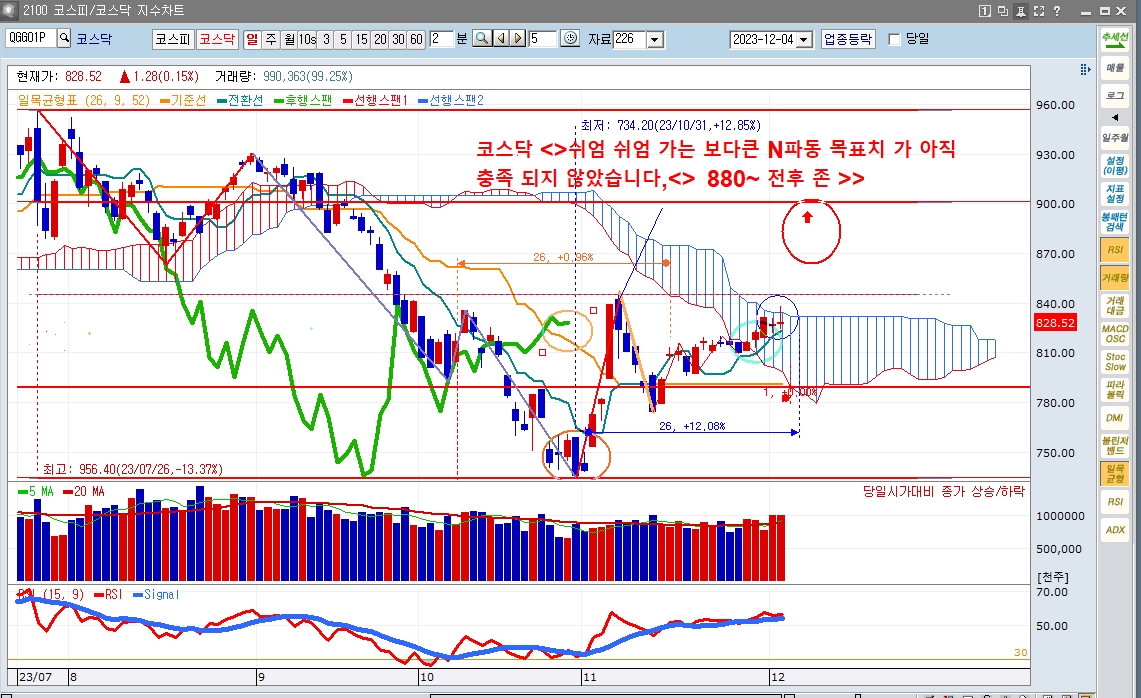Toggle the RSI button above ADX
The width and height of the screenshot is (1141, 698).
click(1115, 501)
